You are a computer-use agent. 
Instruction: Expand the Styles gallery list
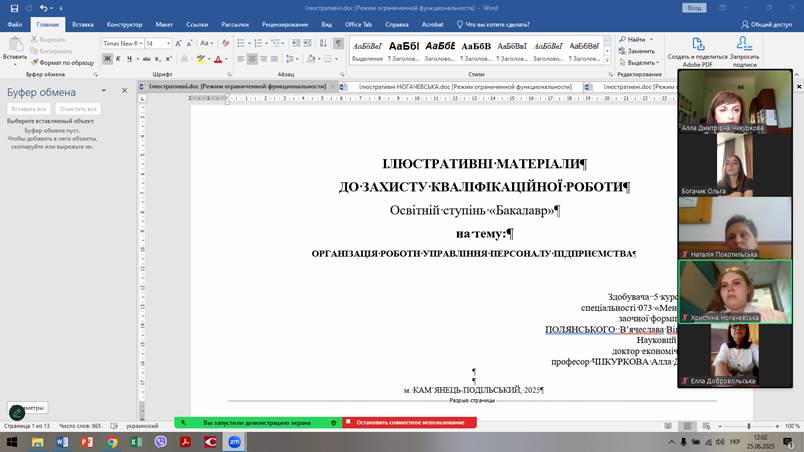pos(608,62)
